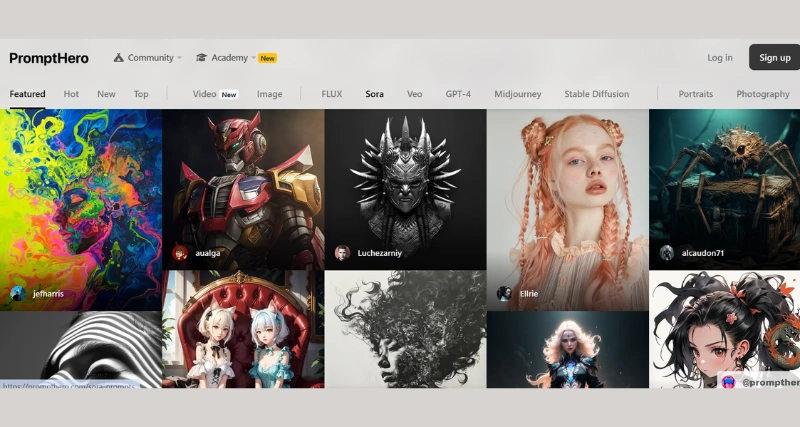Click the Community people icon

coord(119,58)
